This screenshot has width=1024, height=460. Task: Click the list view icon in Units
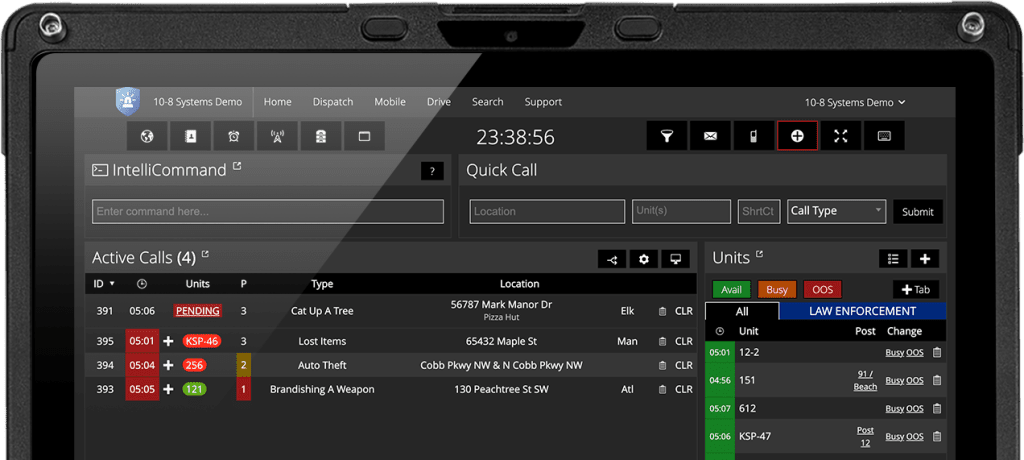pyautogui.click(x=893, y=259)
